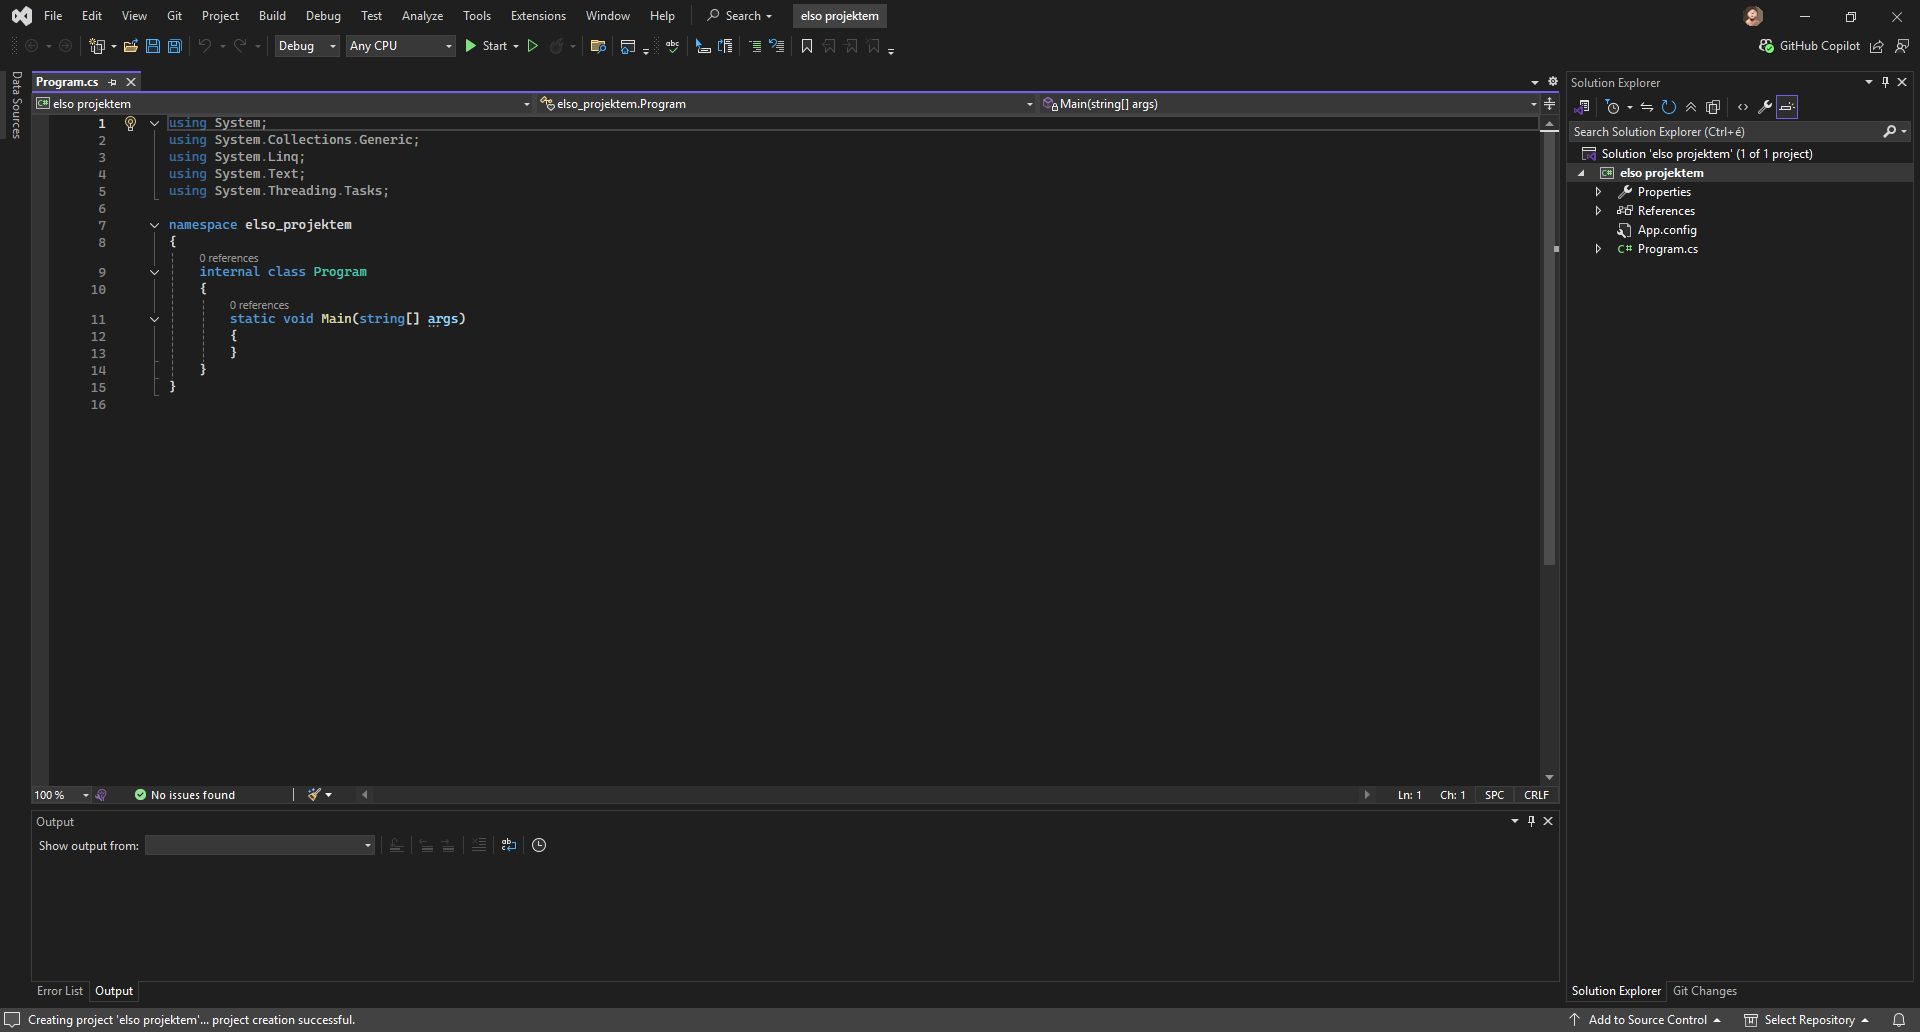1920x1032 pixels.
Task: Open the Debug configuration dropdown
Action: pos(306,46)
